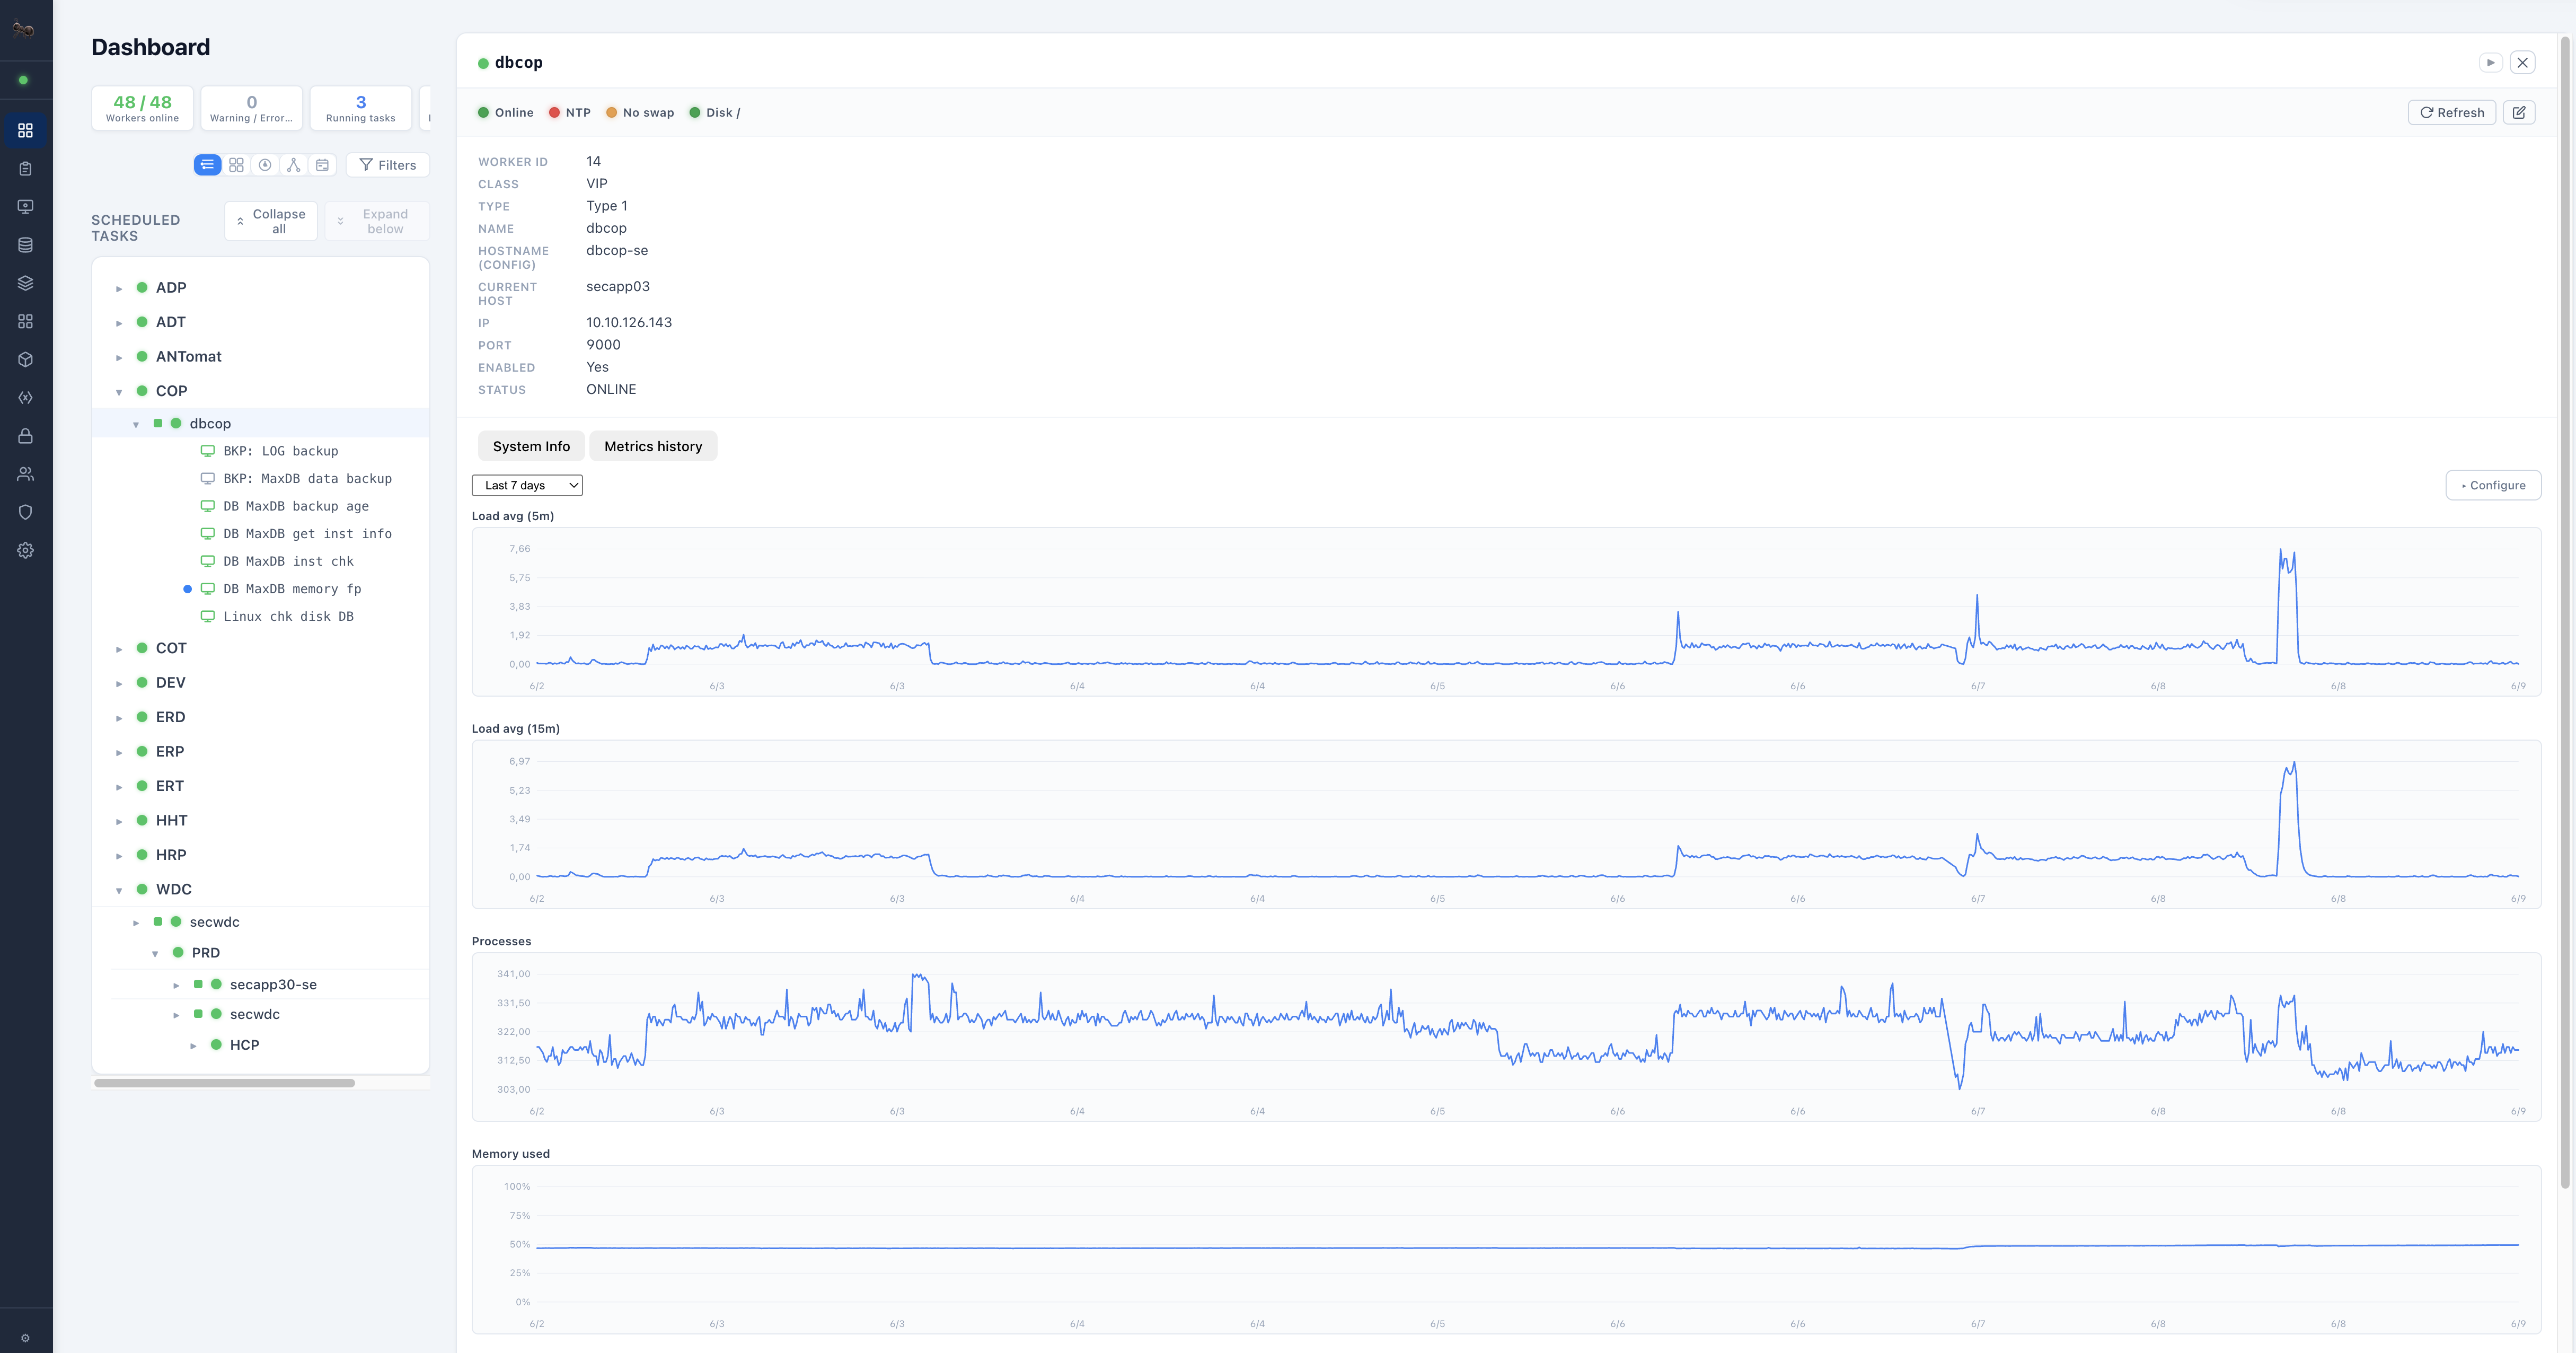Click the No swap status indicator
The image size is (2576, 1353).
[640, 113]
